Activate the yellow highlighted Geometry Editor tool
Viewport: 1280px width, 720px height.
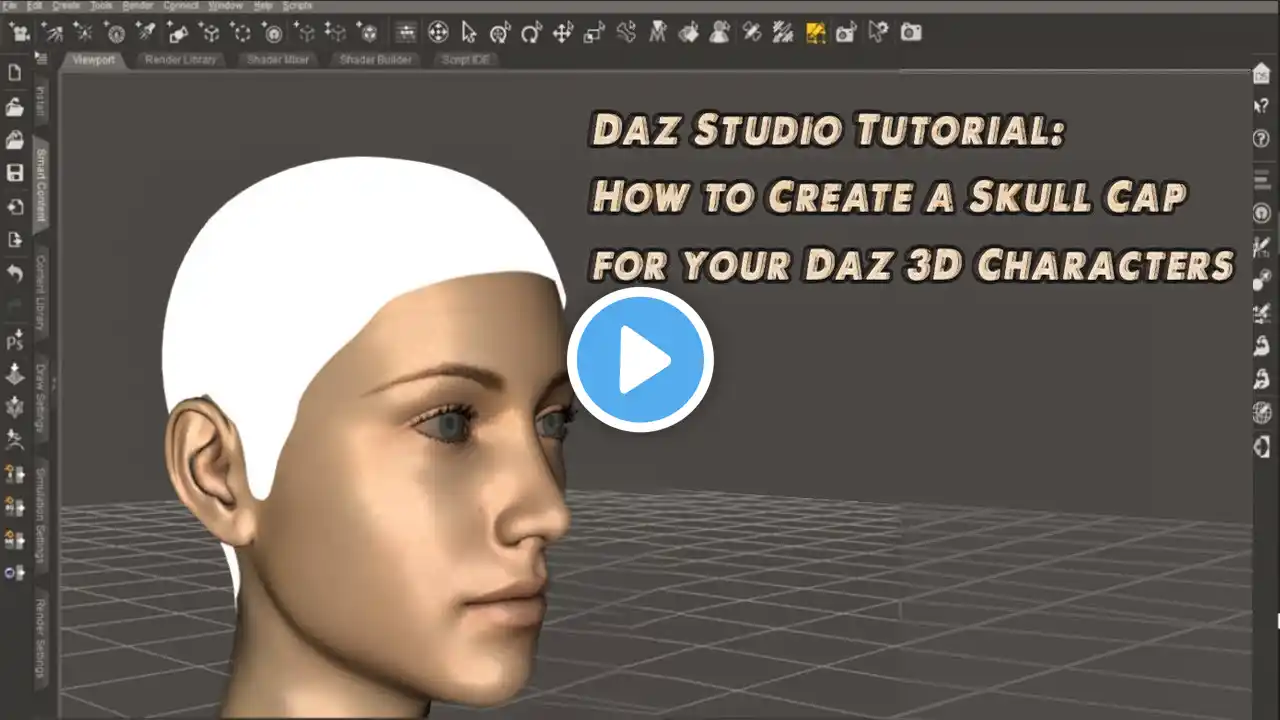[816, 33]
